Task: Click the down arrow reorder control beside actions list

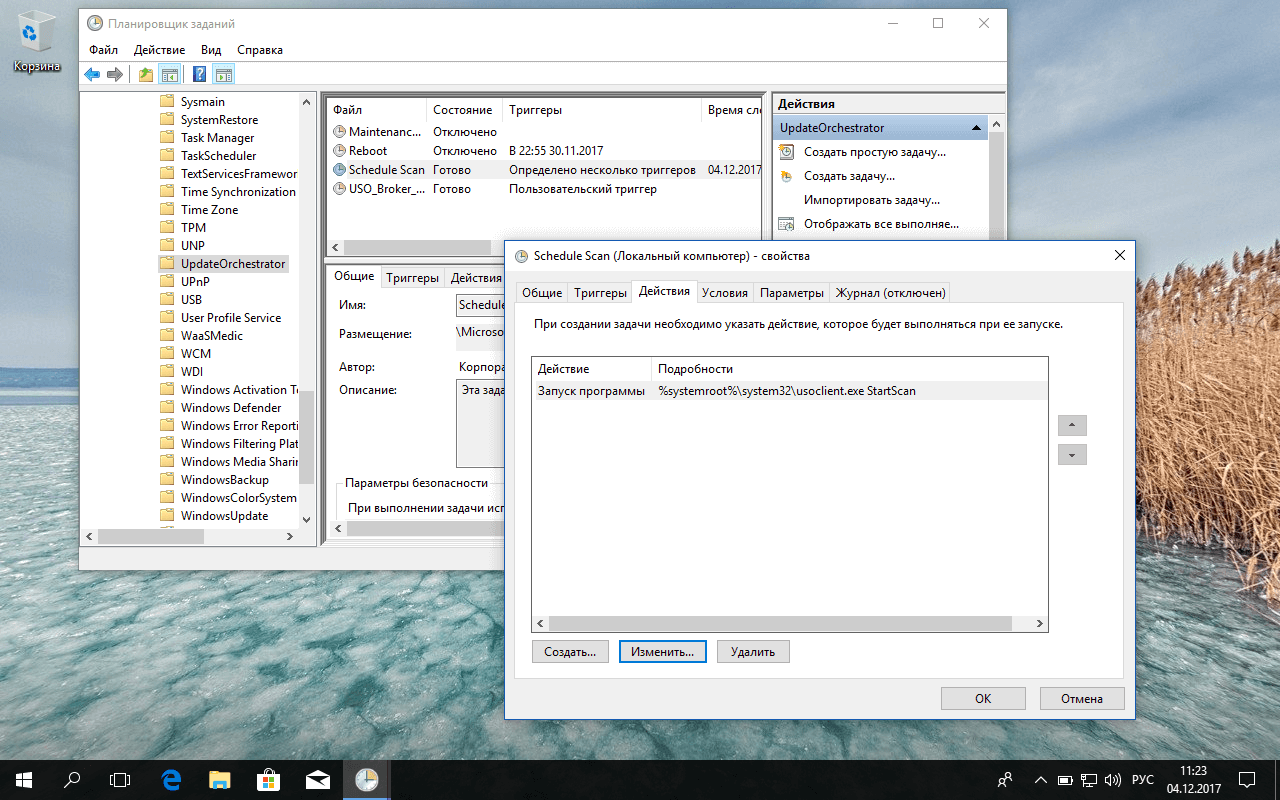Action: pyautogui.click(x=1071, y=454)
